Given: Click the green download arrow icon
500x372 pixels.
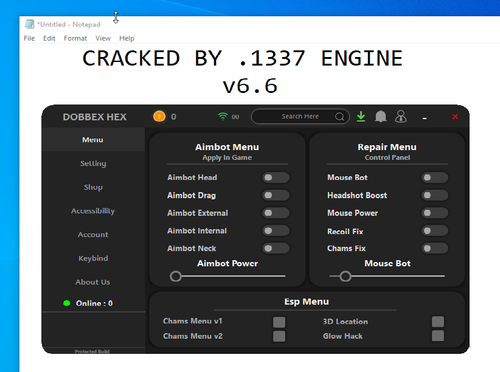Looking at the screenshot, I should pos(361,117).
